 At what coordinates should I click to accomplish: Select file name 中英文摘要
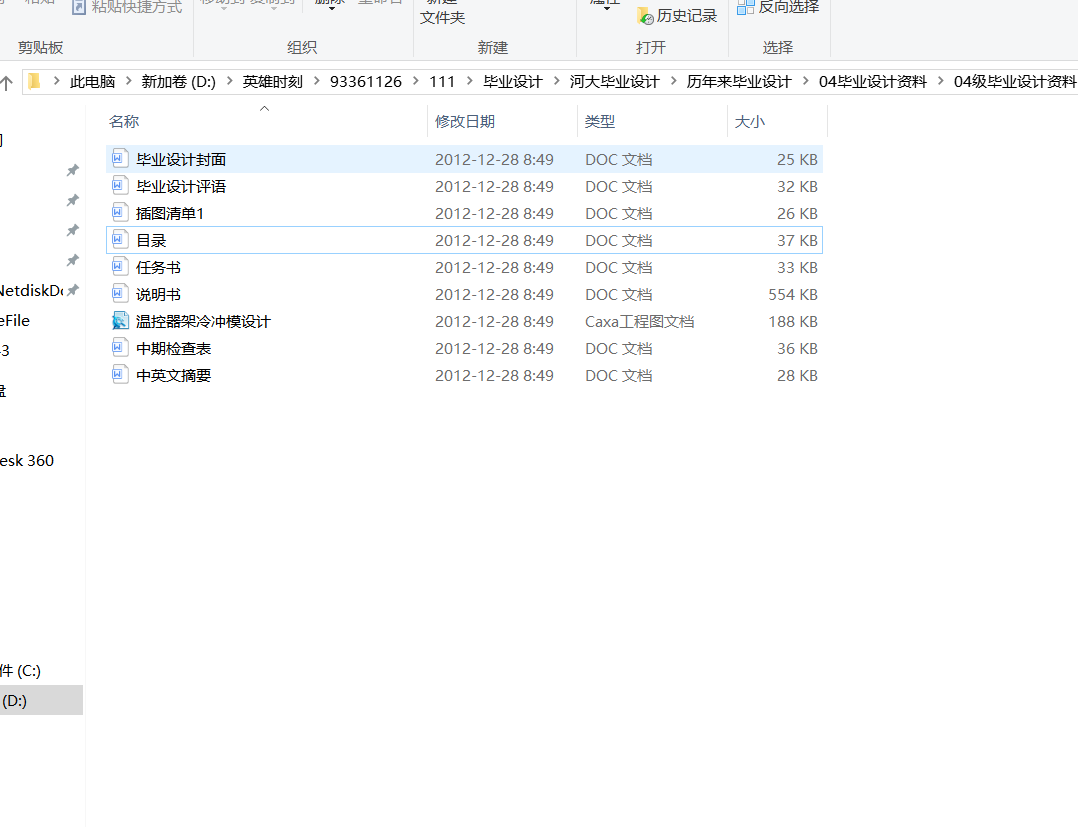(173, 375)
